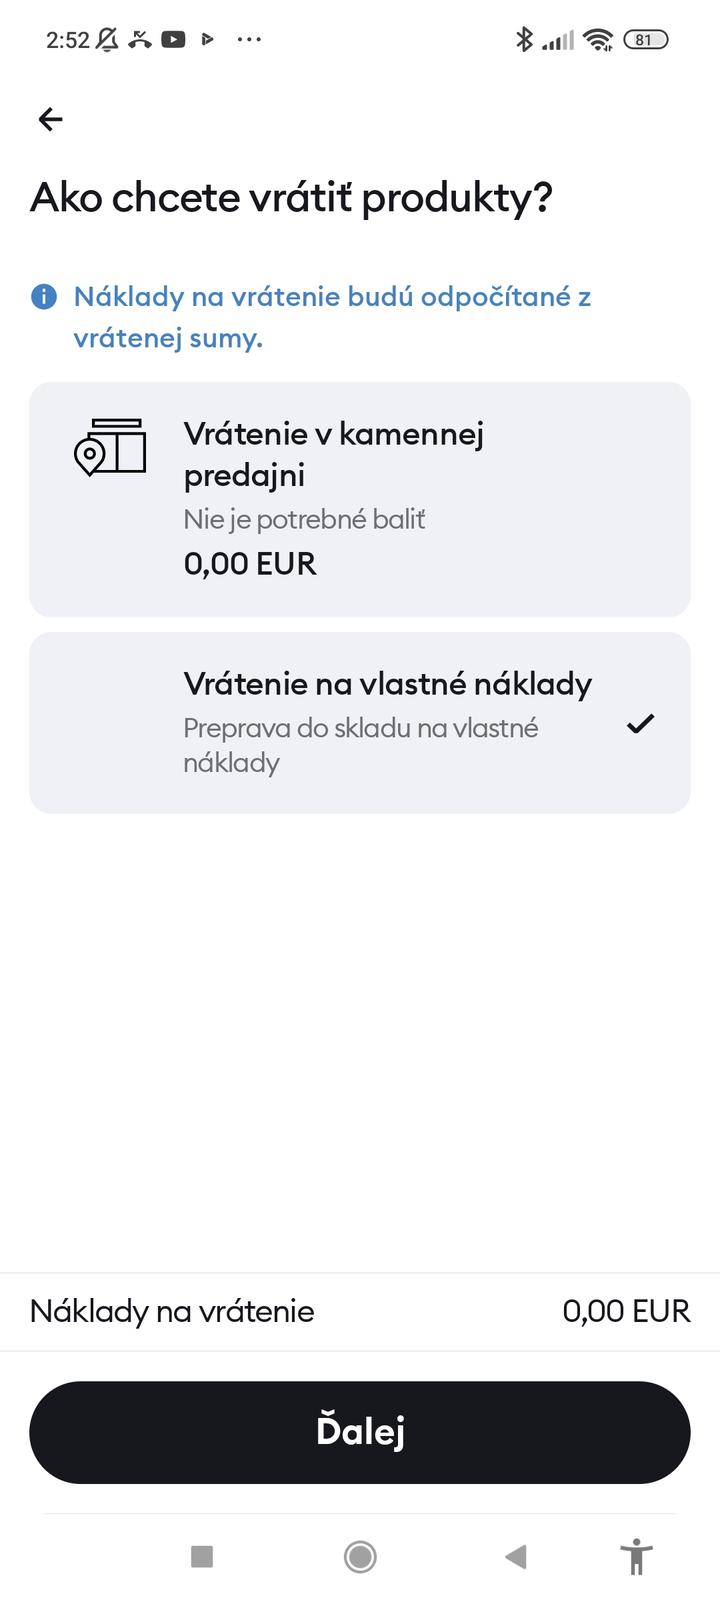Tap the Android recent apps square
The image size is (720, 1600).
click(x=202, y=1556)
